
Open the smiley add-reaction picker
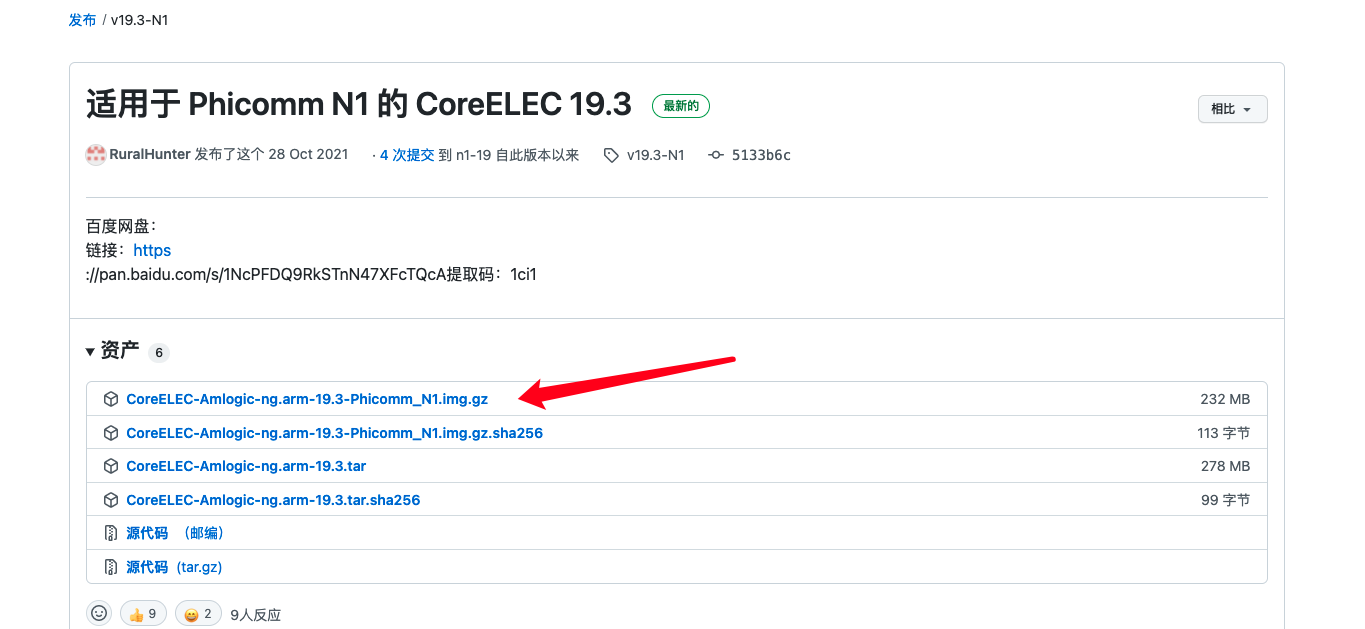tap(99, 613)
